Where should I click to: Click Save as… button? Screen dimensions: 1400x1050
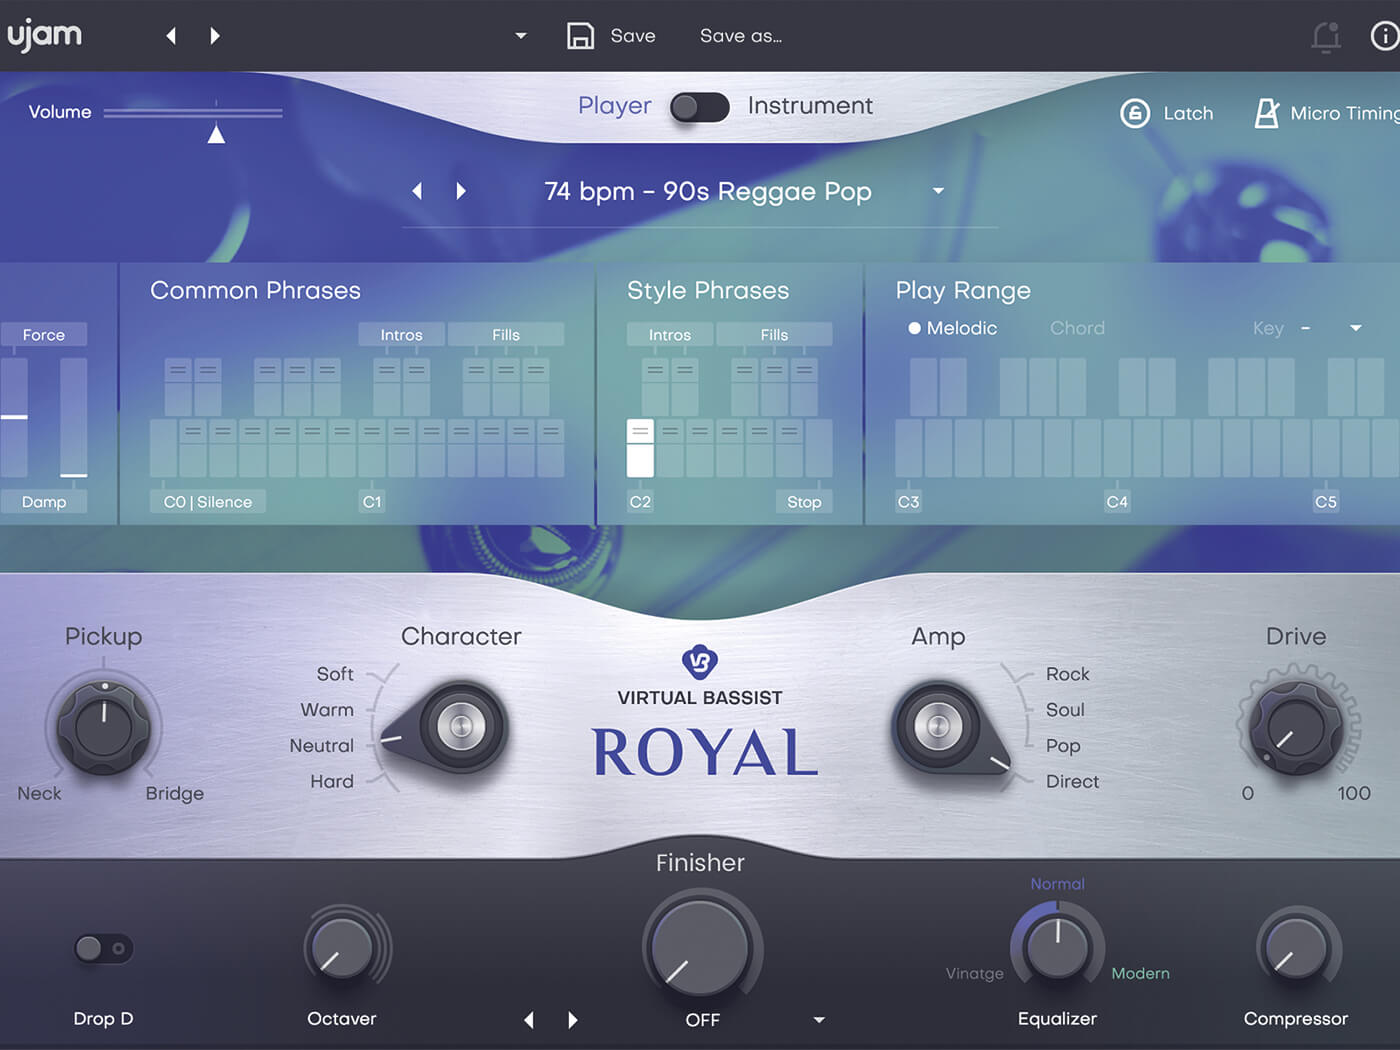[741, 36]
